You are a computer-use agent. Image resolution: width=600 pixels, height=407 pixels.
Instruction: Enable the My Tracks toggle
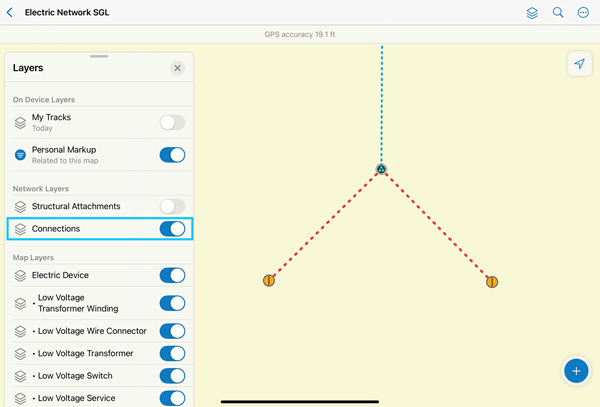pyautogui.click(x=172, y=123)
